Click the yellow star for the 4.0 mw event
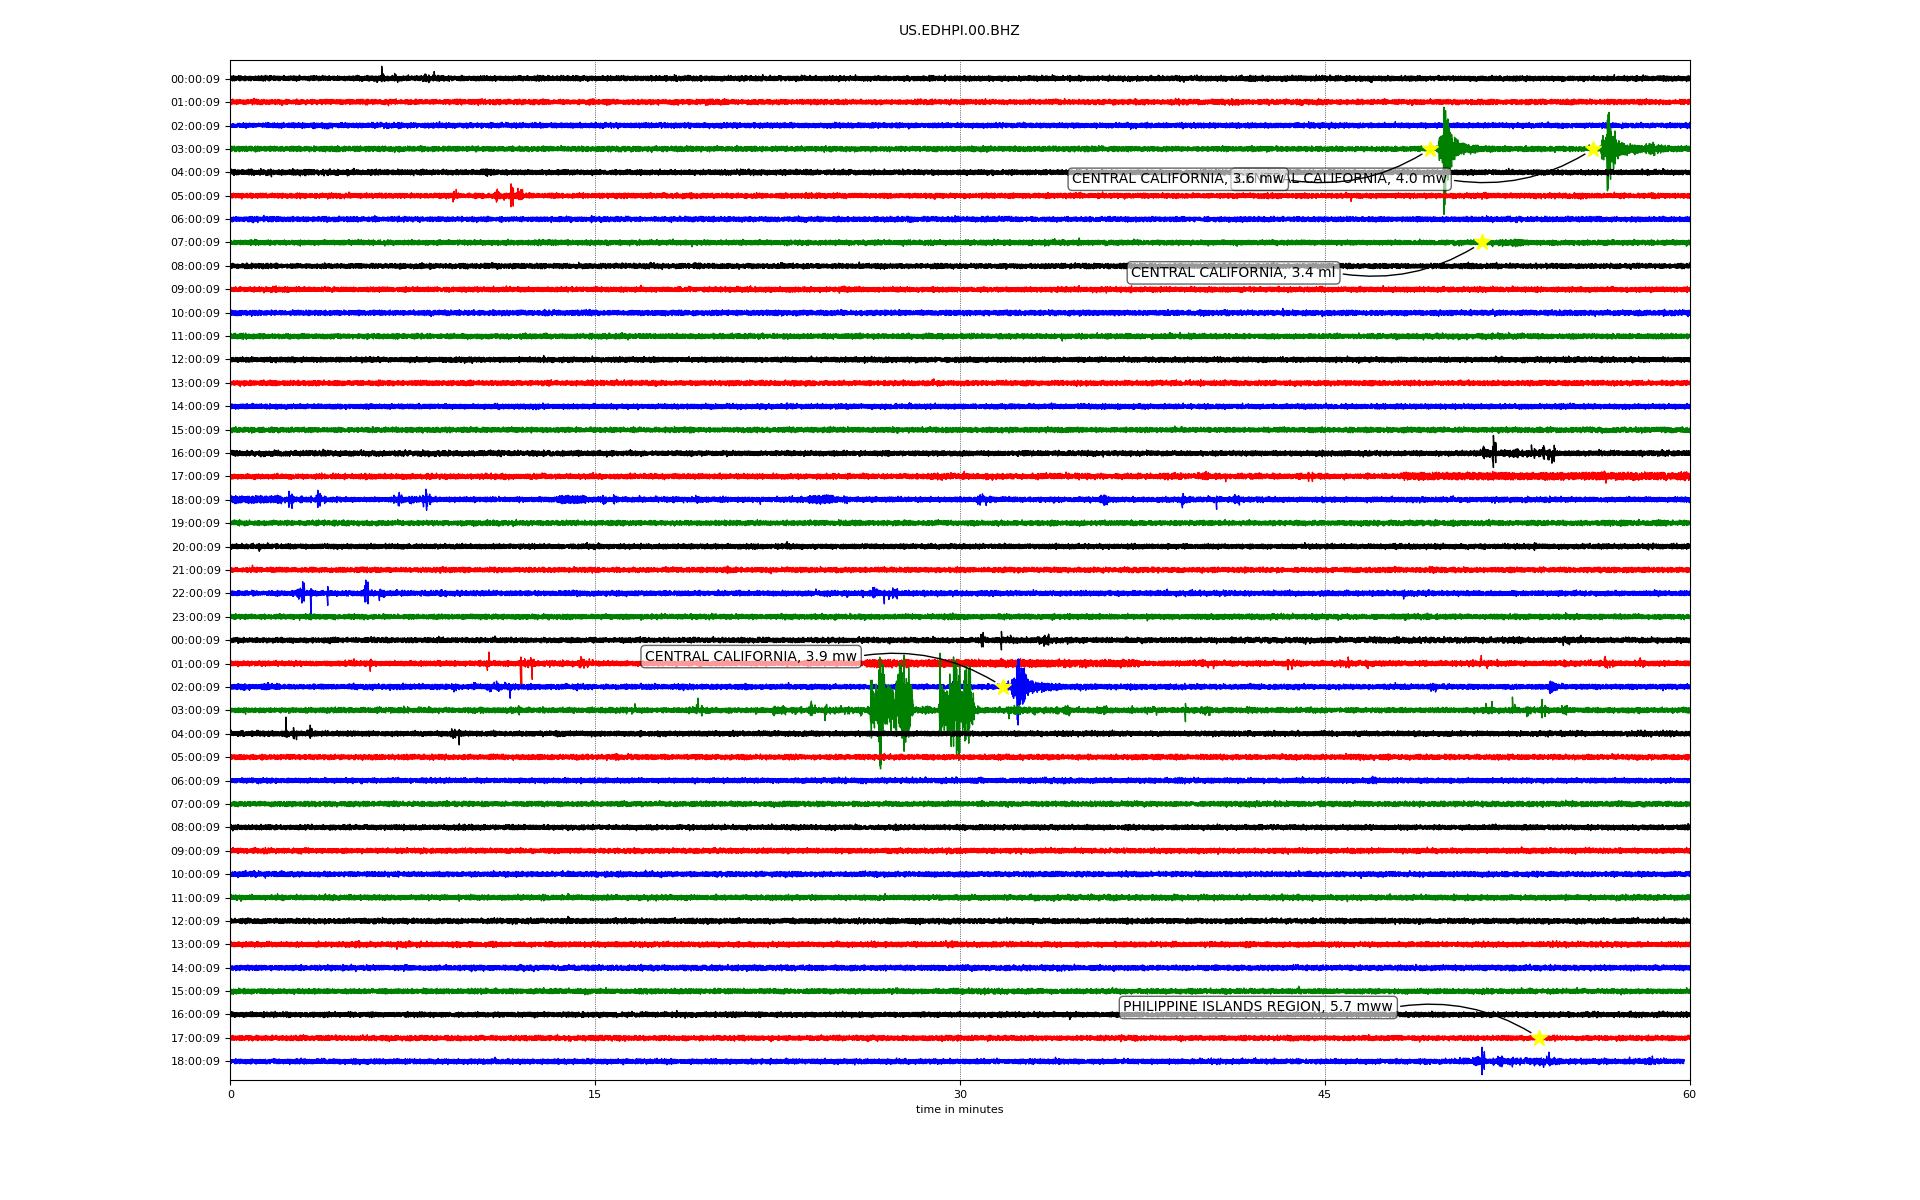This screenshot has width=1920, height=1200. 1593,149
